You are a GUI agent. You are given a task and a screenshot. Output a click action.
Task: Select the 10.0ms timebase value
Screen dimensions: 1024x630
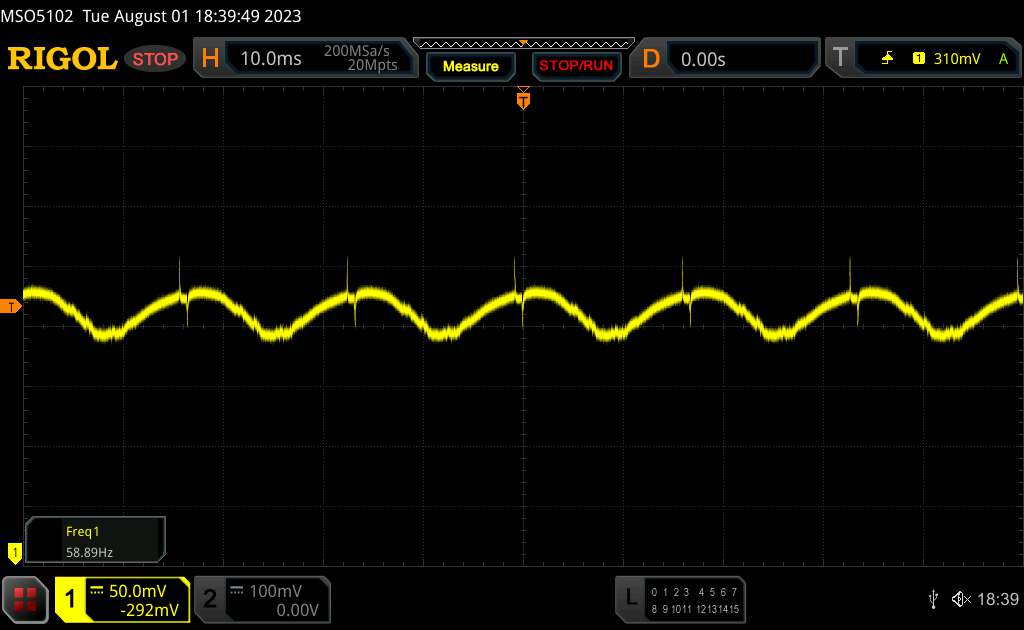click(x=271, y=59)
